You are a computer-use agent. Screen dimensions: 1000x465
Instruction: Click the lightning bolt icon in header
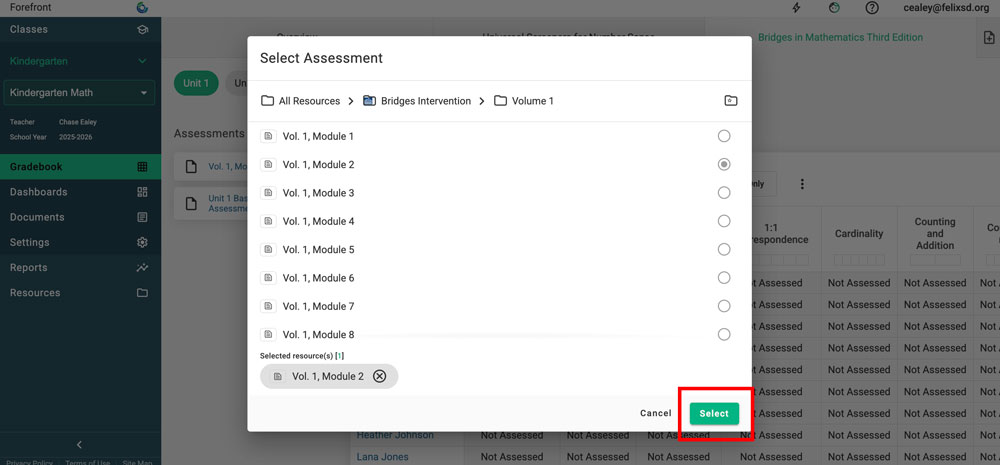(796, 8)
